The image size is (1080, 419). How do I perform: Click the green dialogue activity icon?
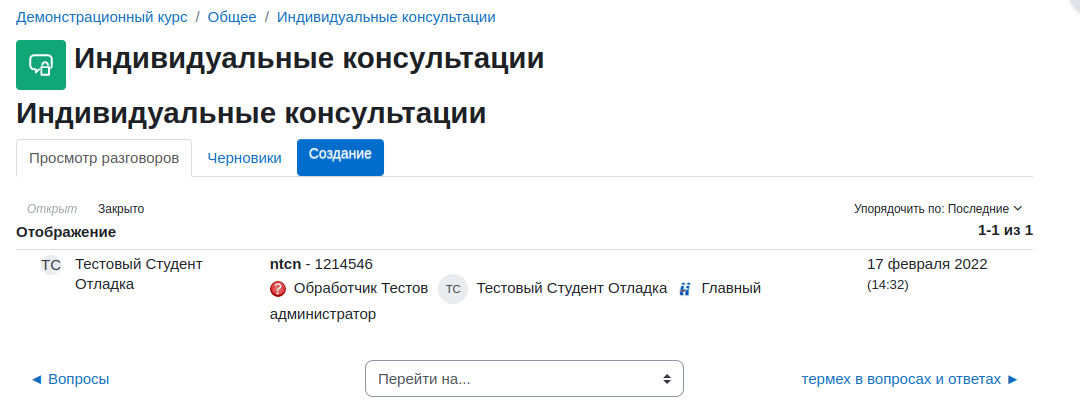point(41,65)
